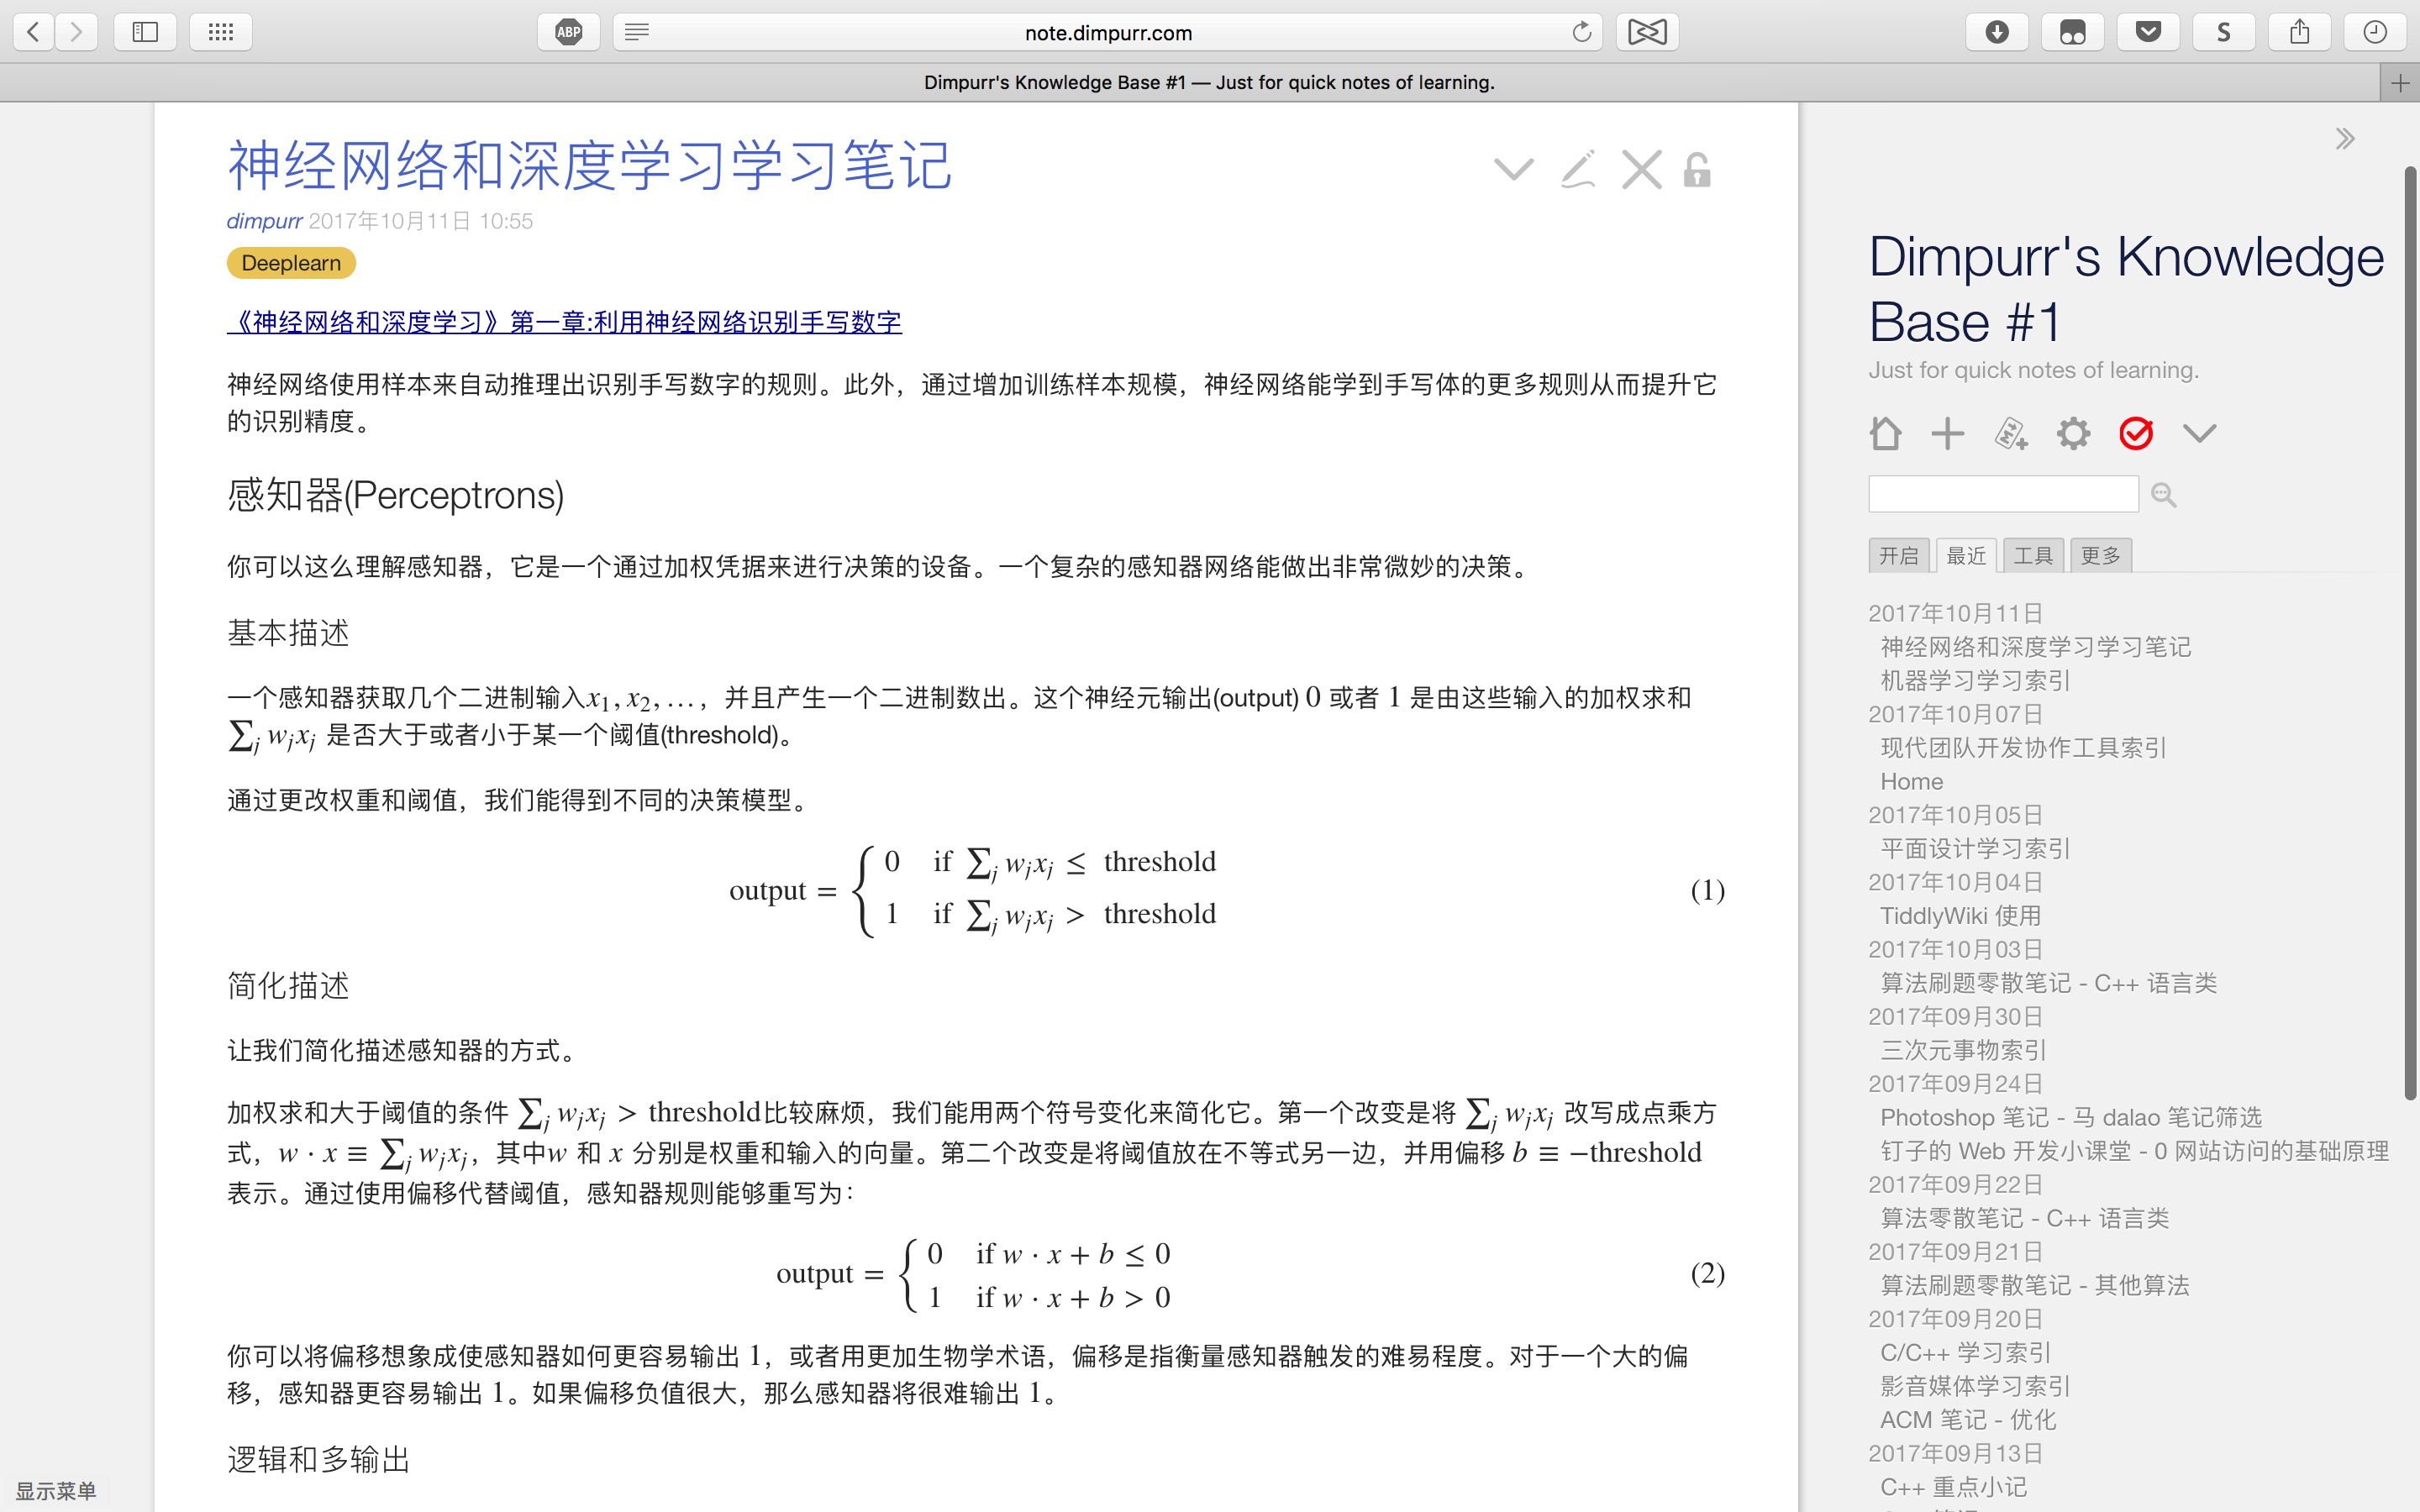Viewport: 2420px width, 1512px height.
Task: Click the sidebar search input field
Action: pos(2002,494)
